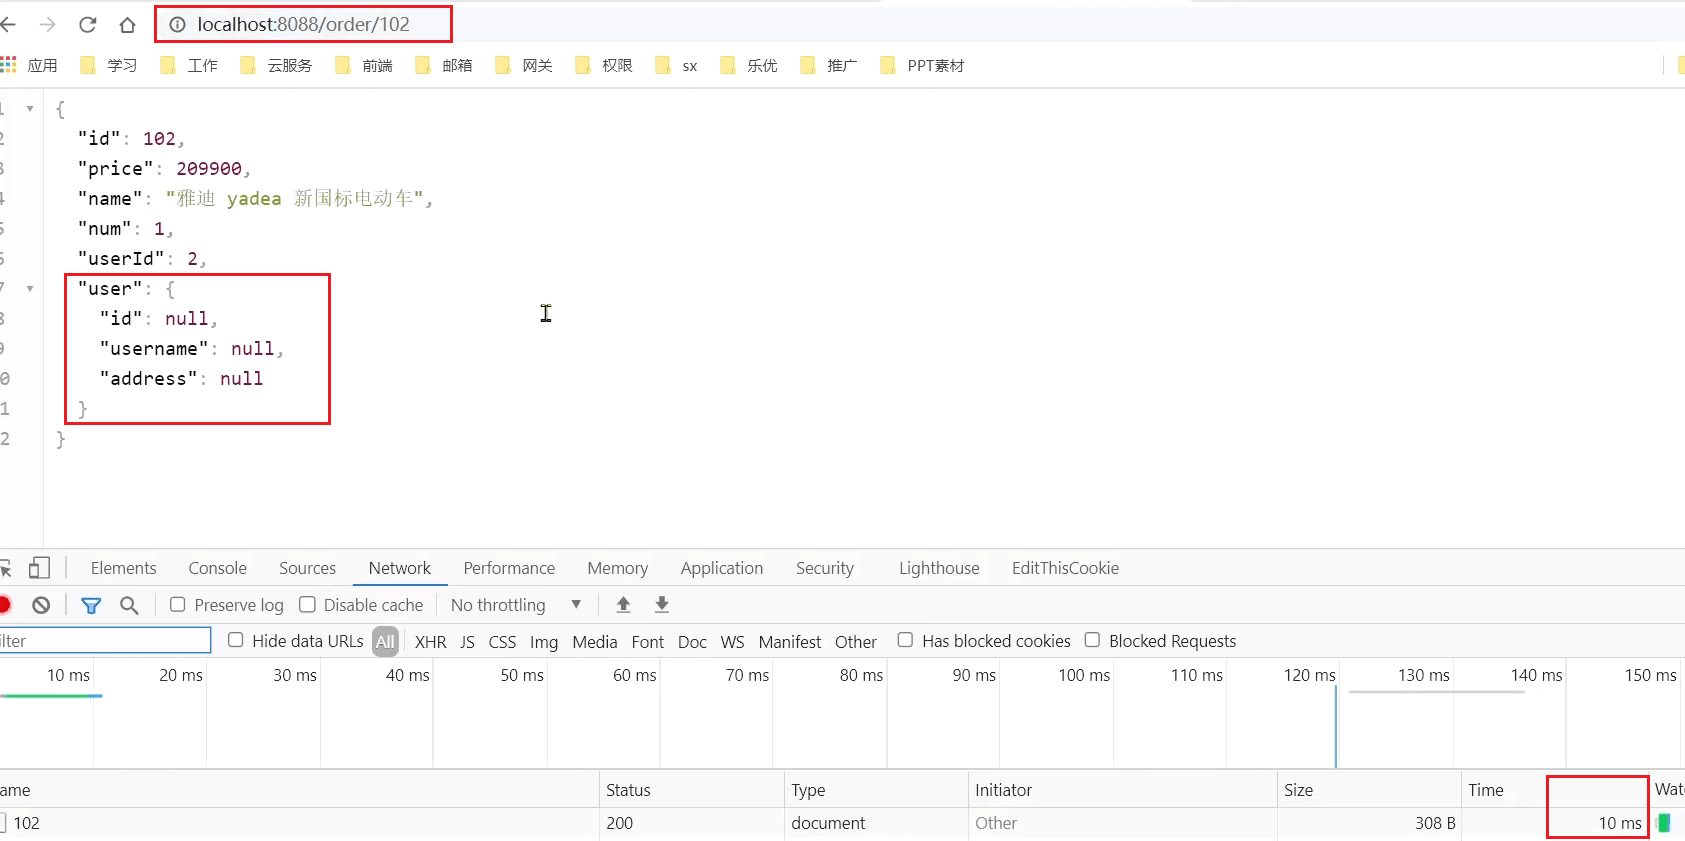Image resolution: width=1685 pixels, height=841 pixels.
Task: Toggle the network filter funnel icon
Action: (91, 605)
